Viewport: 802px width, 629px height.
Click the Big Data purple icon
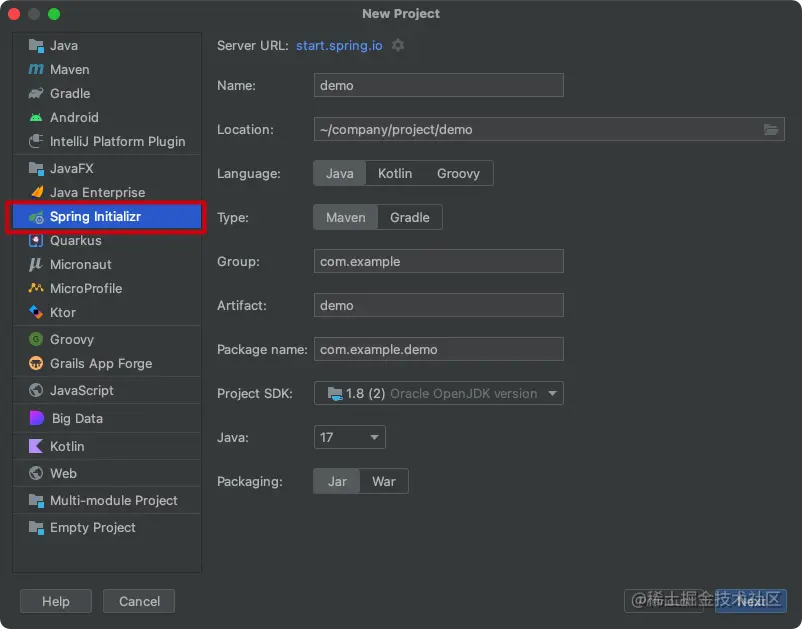pos(37,418)
